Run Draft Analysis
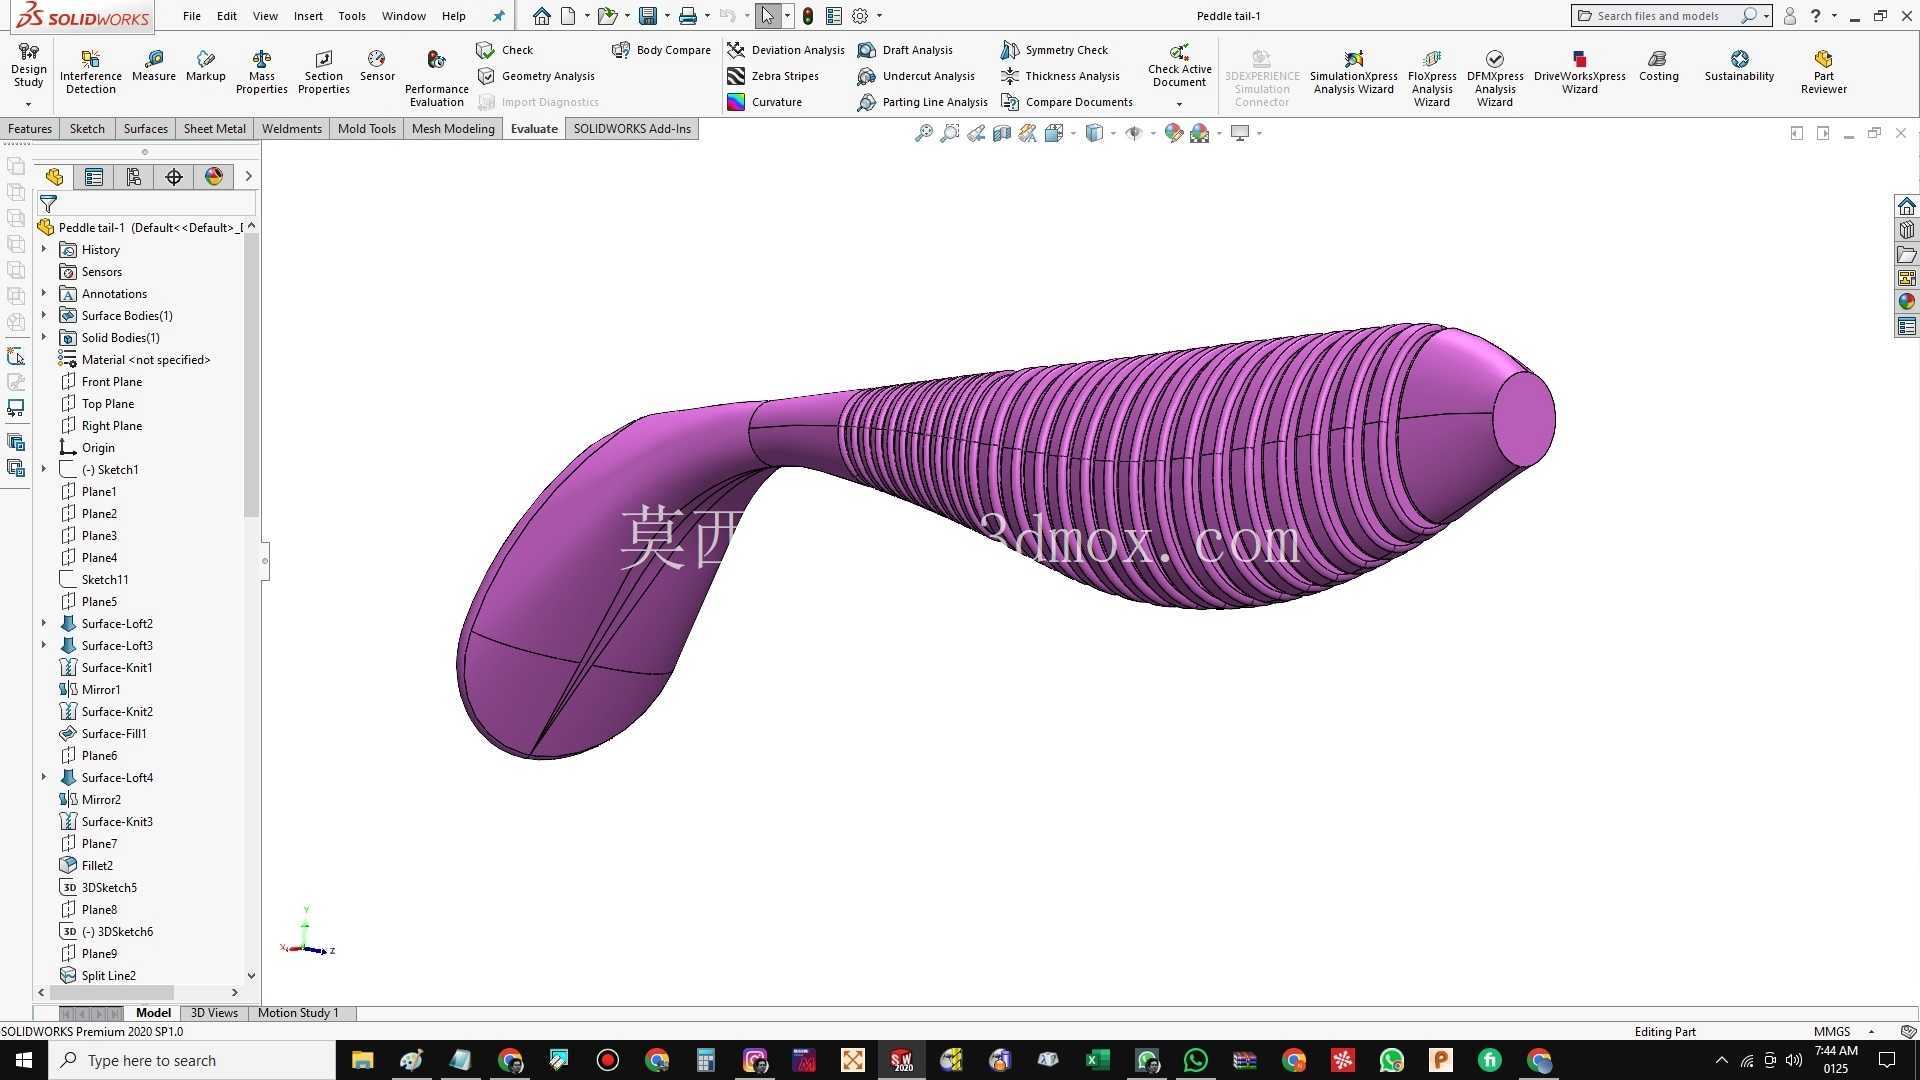The height and width of the screenshot is (1080, 1920). (x=905, y=50)
